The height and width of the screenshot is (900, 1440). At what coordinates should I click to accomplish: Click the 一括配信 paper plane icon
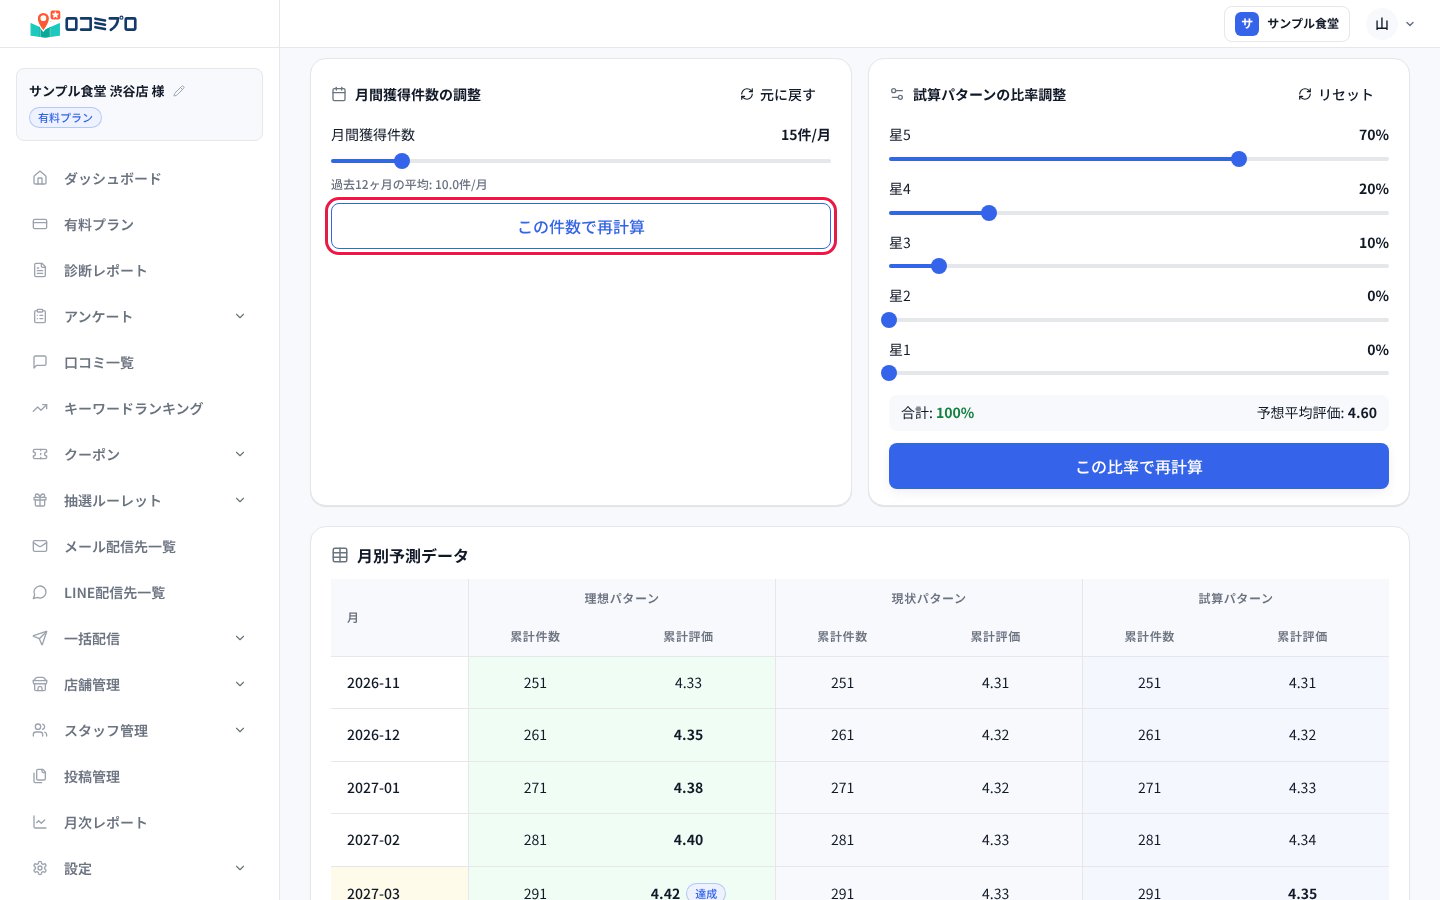pos(40,638)
